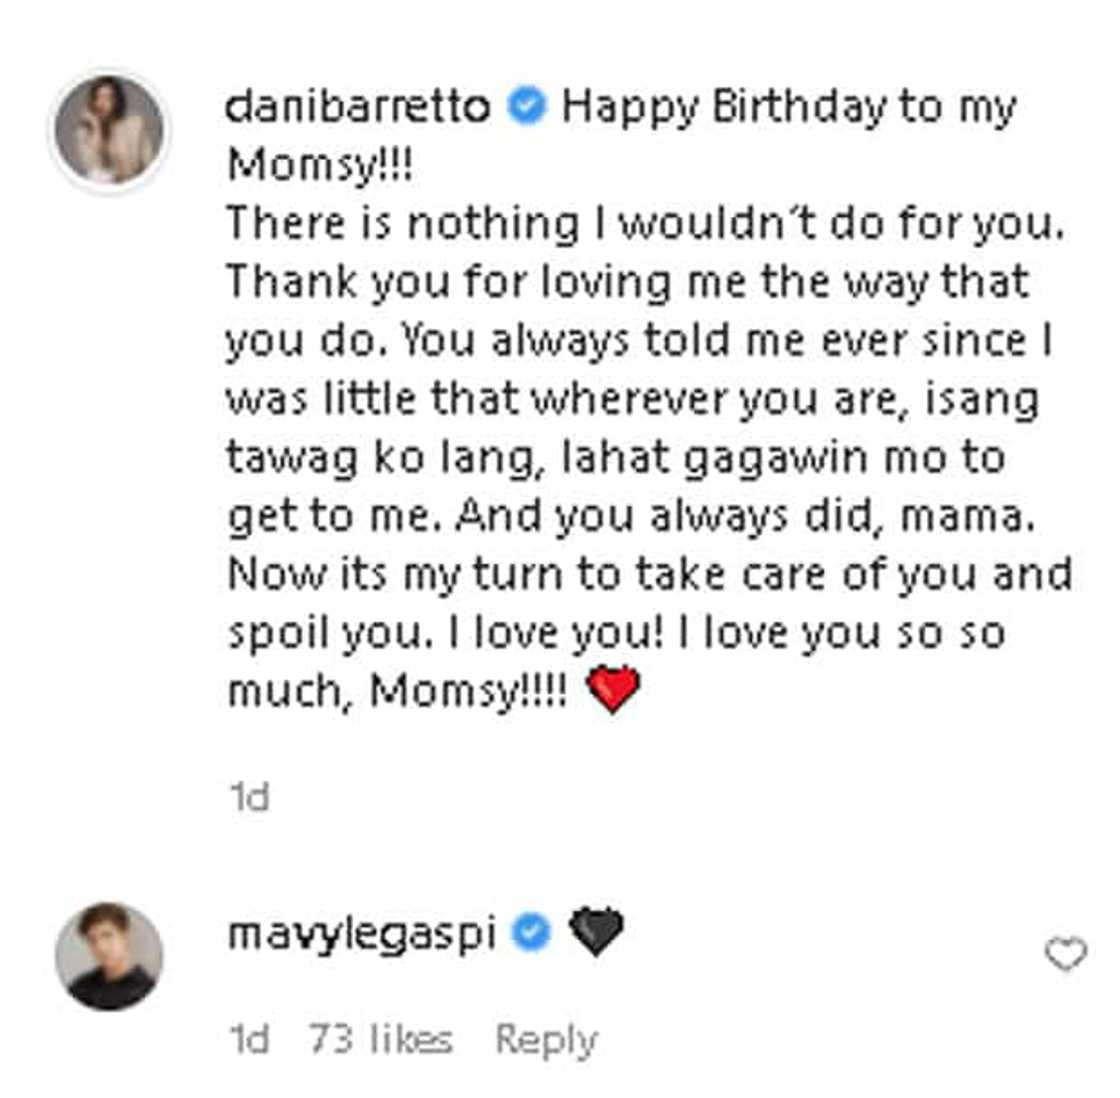Click the black heart emoji in mavylegaspi's comment

pos(596,932)
